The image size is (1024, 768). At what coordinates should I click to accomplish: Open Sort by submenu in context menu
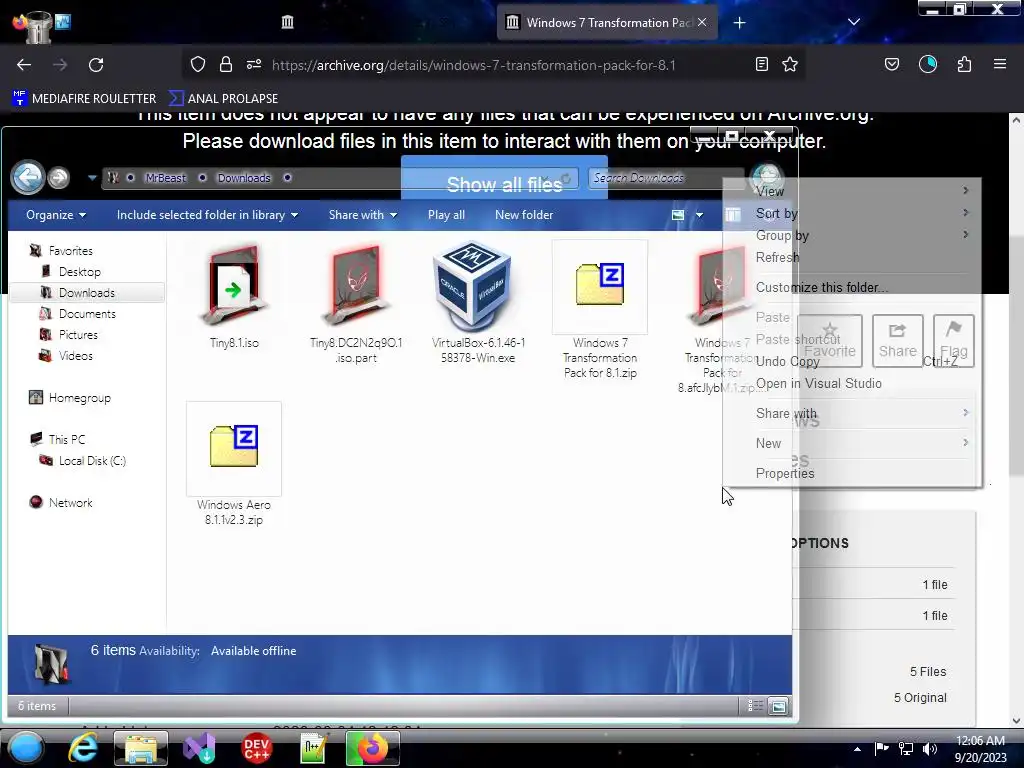851,214
